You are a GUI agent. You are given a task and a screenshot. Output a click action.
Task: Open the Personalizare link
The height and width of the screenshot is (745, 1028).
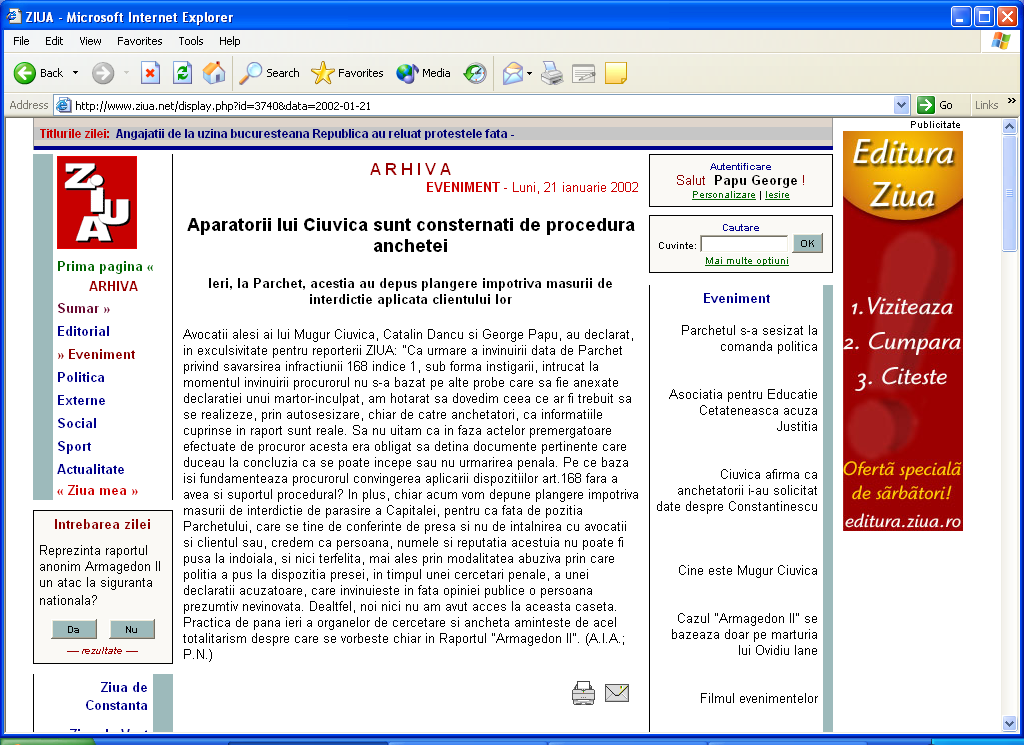(x=724, y=195)
